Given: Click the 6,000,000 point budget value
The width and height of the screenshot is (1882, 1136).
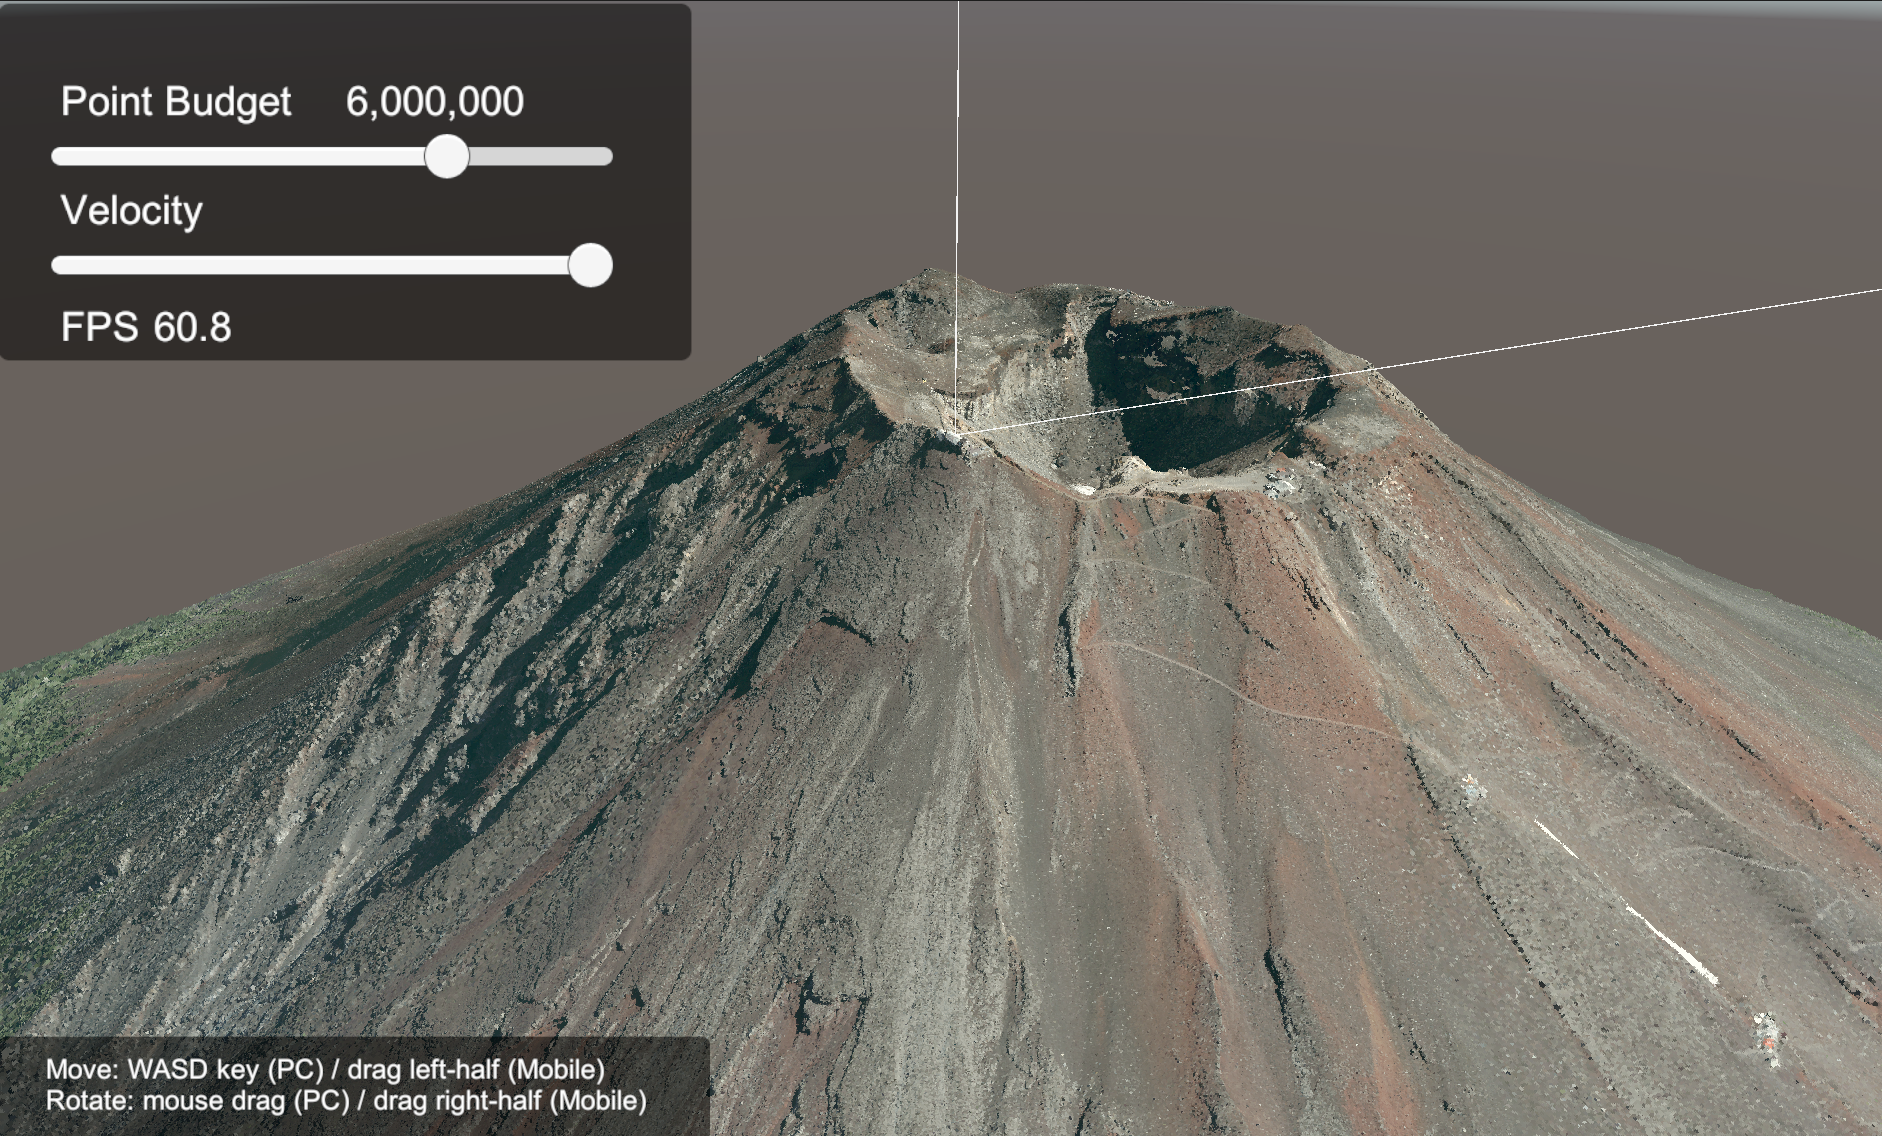Looking at the screenshot, I should 434,102.
